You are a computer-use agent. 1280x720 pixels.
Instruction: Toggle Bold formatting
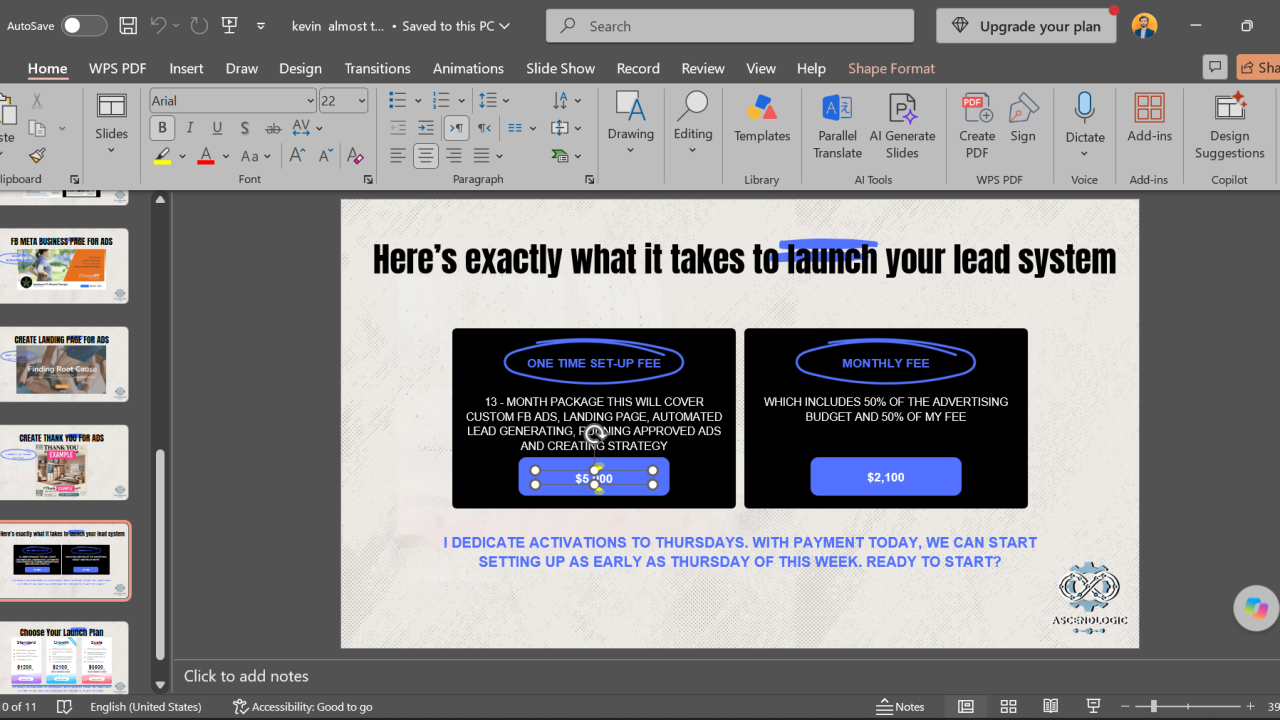click(x=162, y=128)
